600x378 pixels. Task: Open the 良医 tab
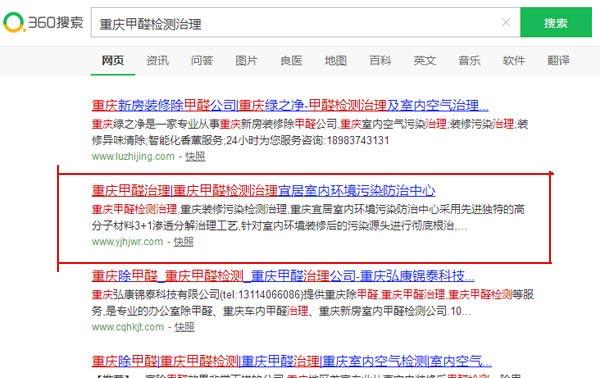click(291, 60)
